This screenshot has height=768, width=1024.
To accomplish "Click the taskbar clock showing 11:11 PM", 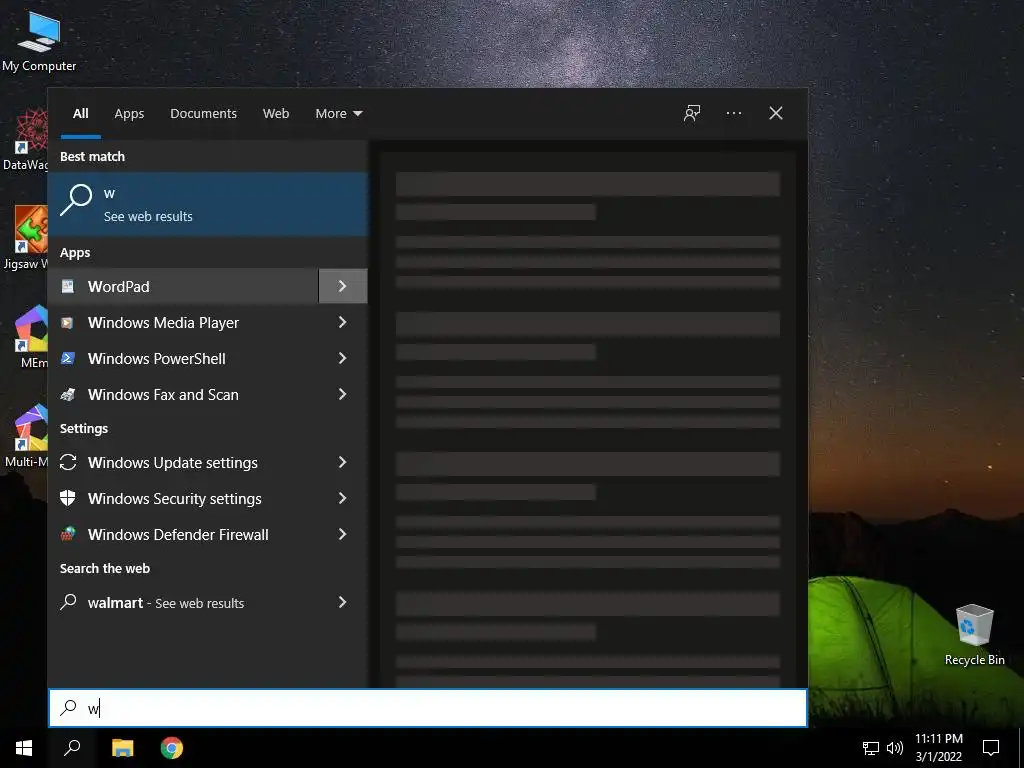I will 938,748.
